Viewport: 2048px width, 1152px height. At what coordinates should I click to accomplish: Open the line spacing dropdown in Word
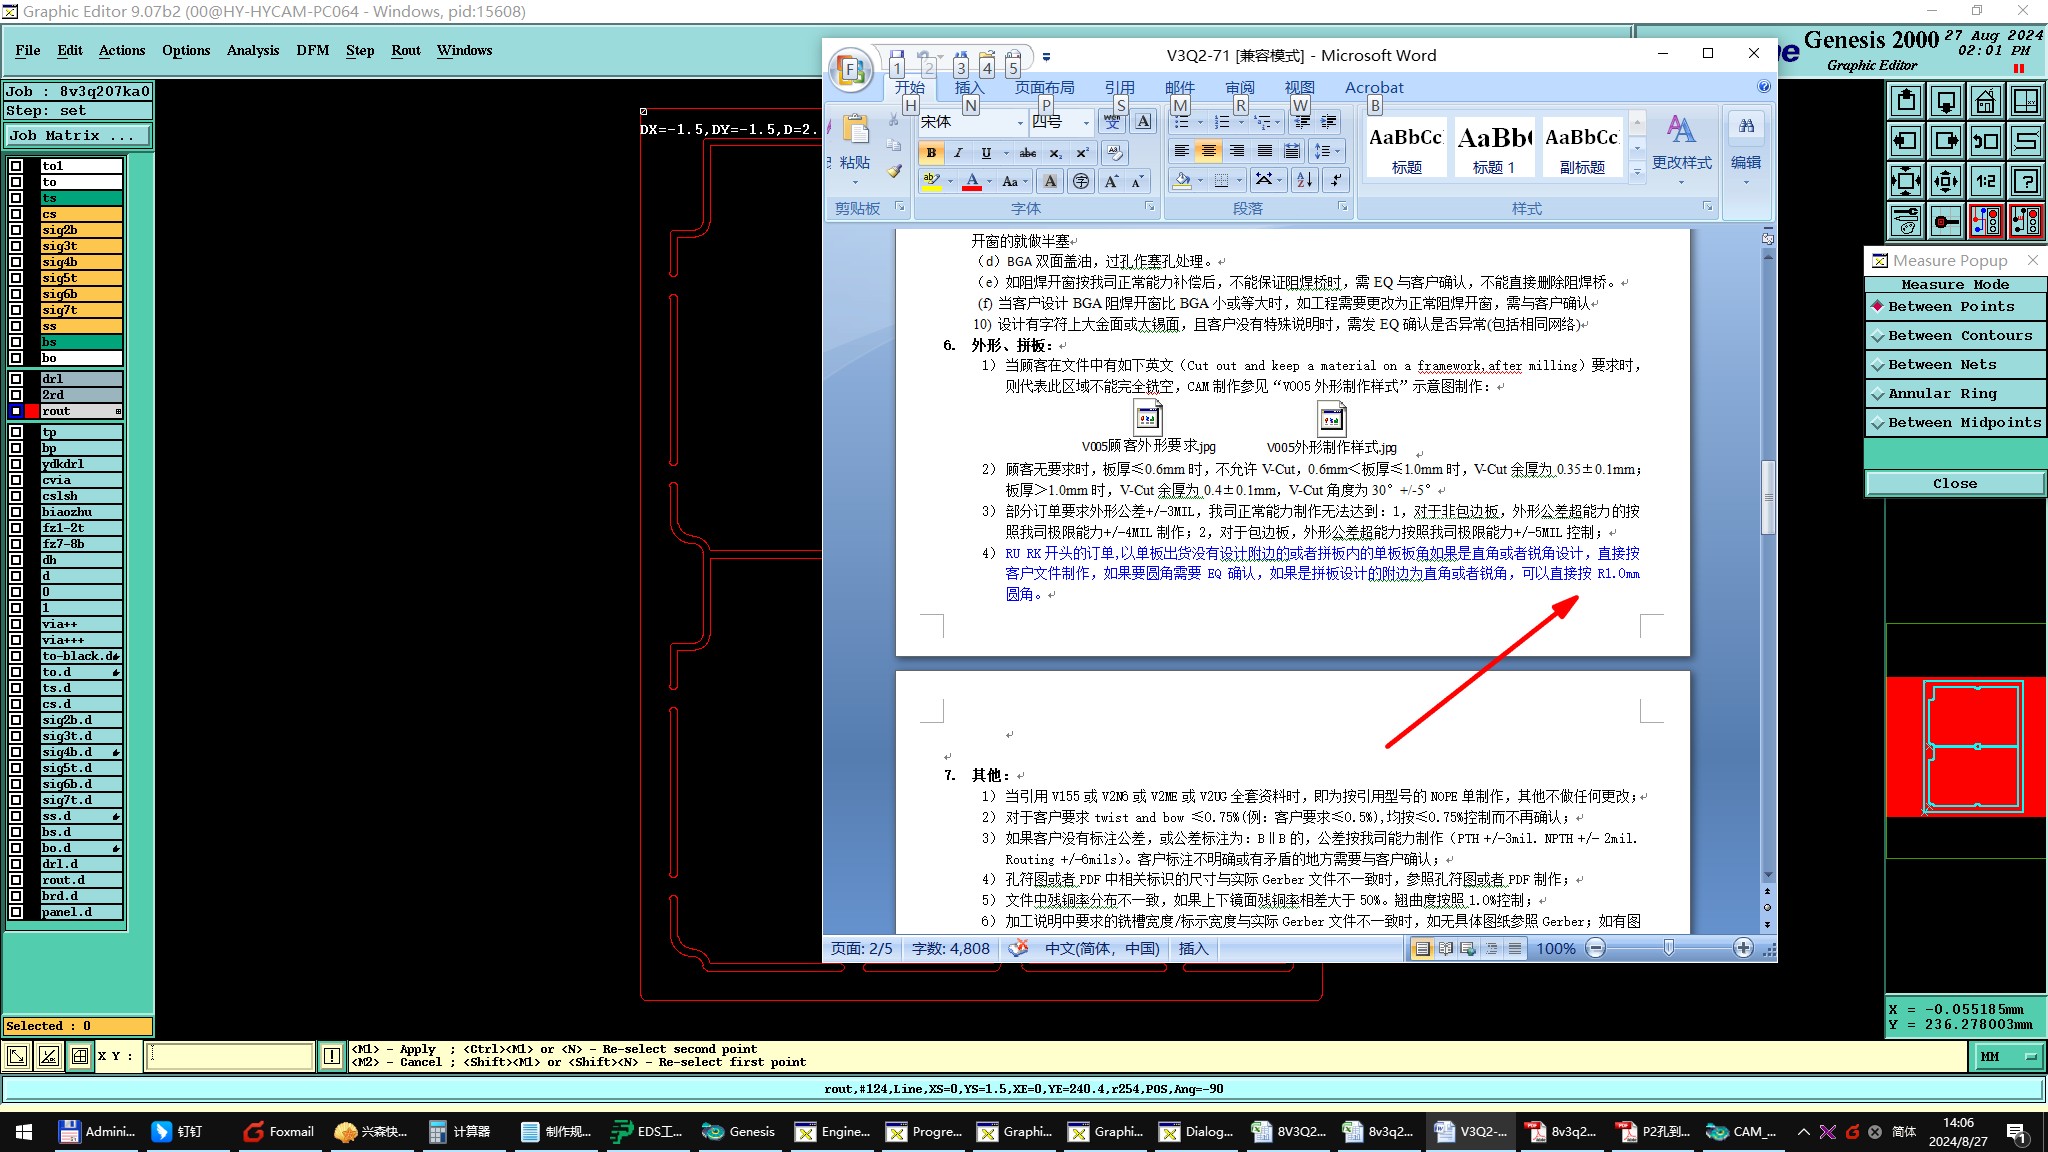[1325, 151]
